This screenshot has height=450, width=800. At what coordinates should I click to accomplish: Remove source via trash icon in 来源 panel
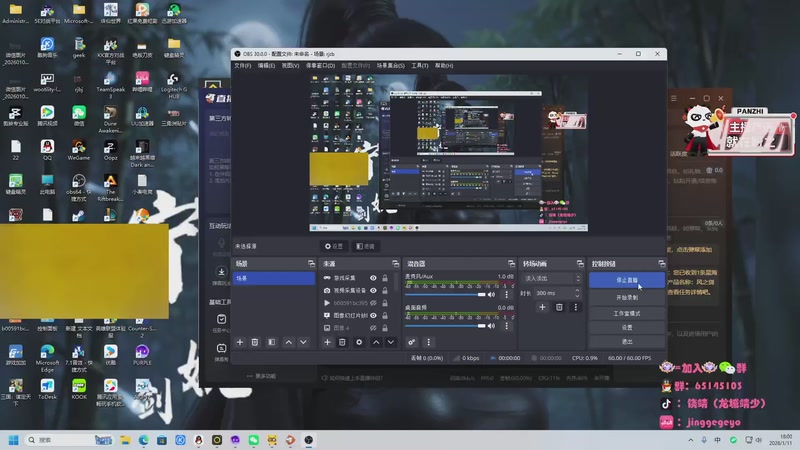tap(342, 342)
